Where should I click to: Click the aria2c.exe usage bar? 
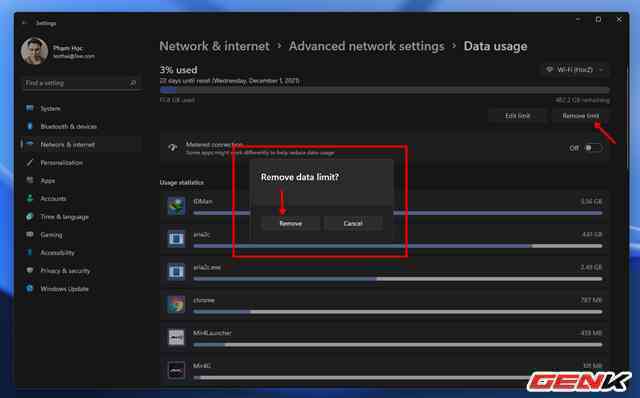coord(398,279)
